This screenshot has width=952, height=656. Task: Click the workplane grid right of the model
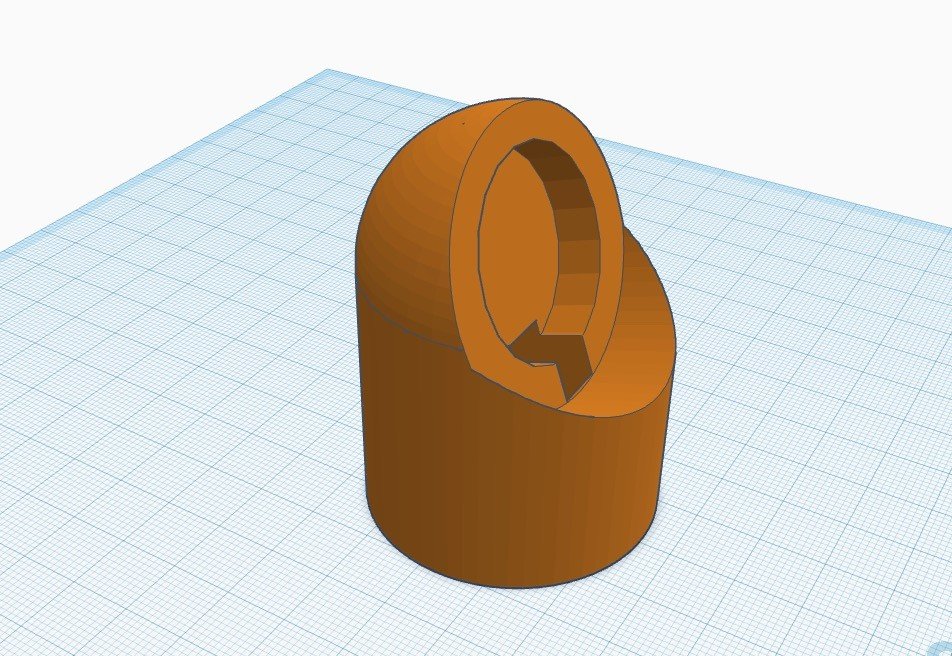[x=800, y=400]
